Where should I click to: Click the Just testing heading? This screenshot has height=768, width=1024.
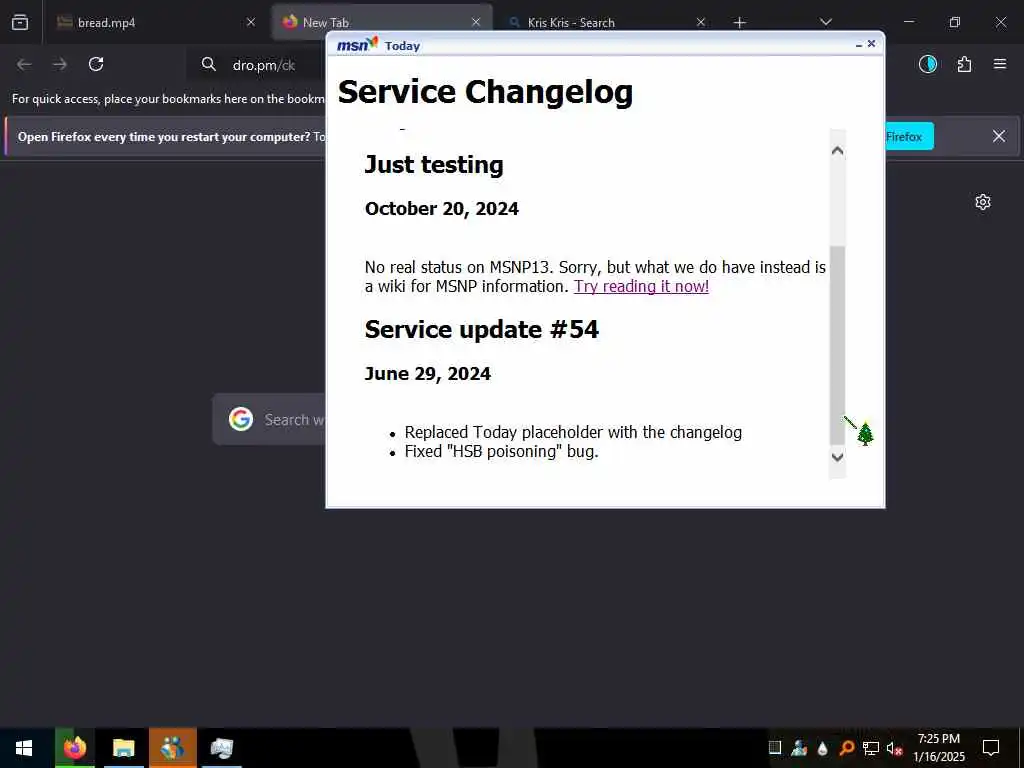[434, 165]
